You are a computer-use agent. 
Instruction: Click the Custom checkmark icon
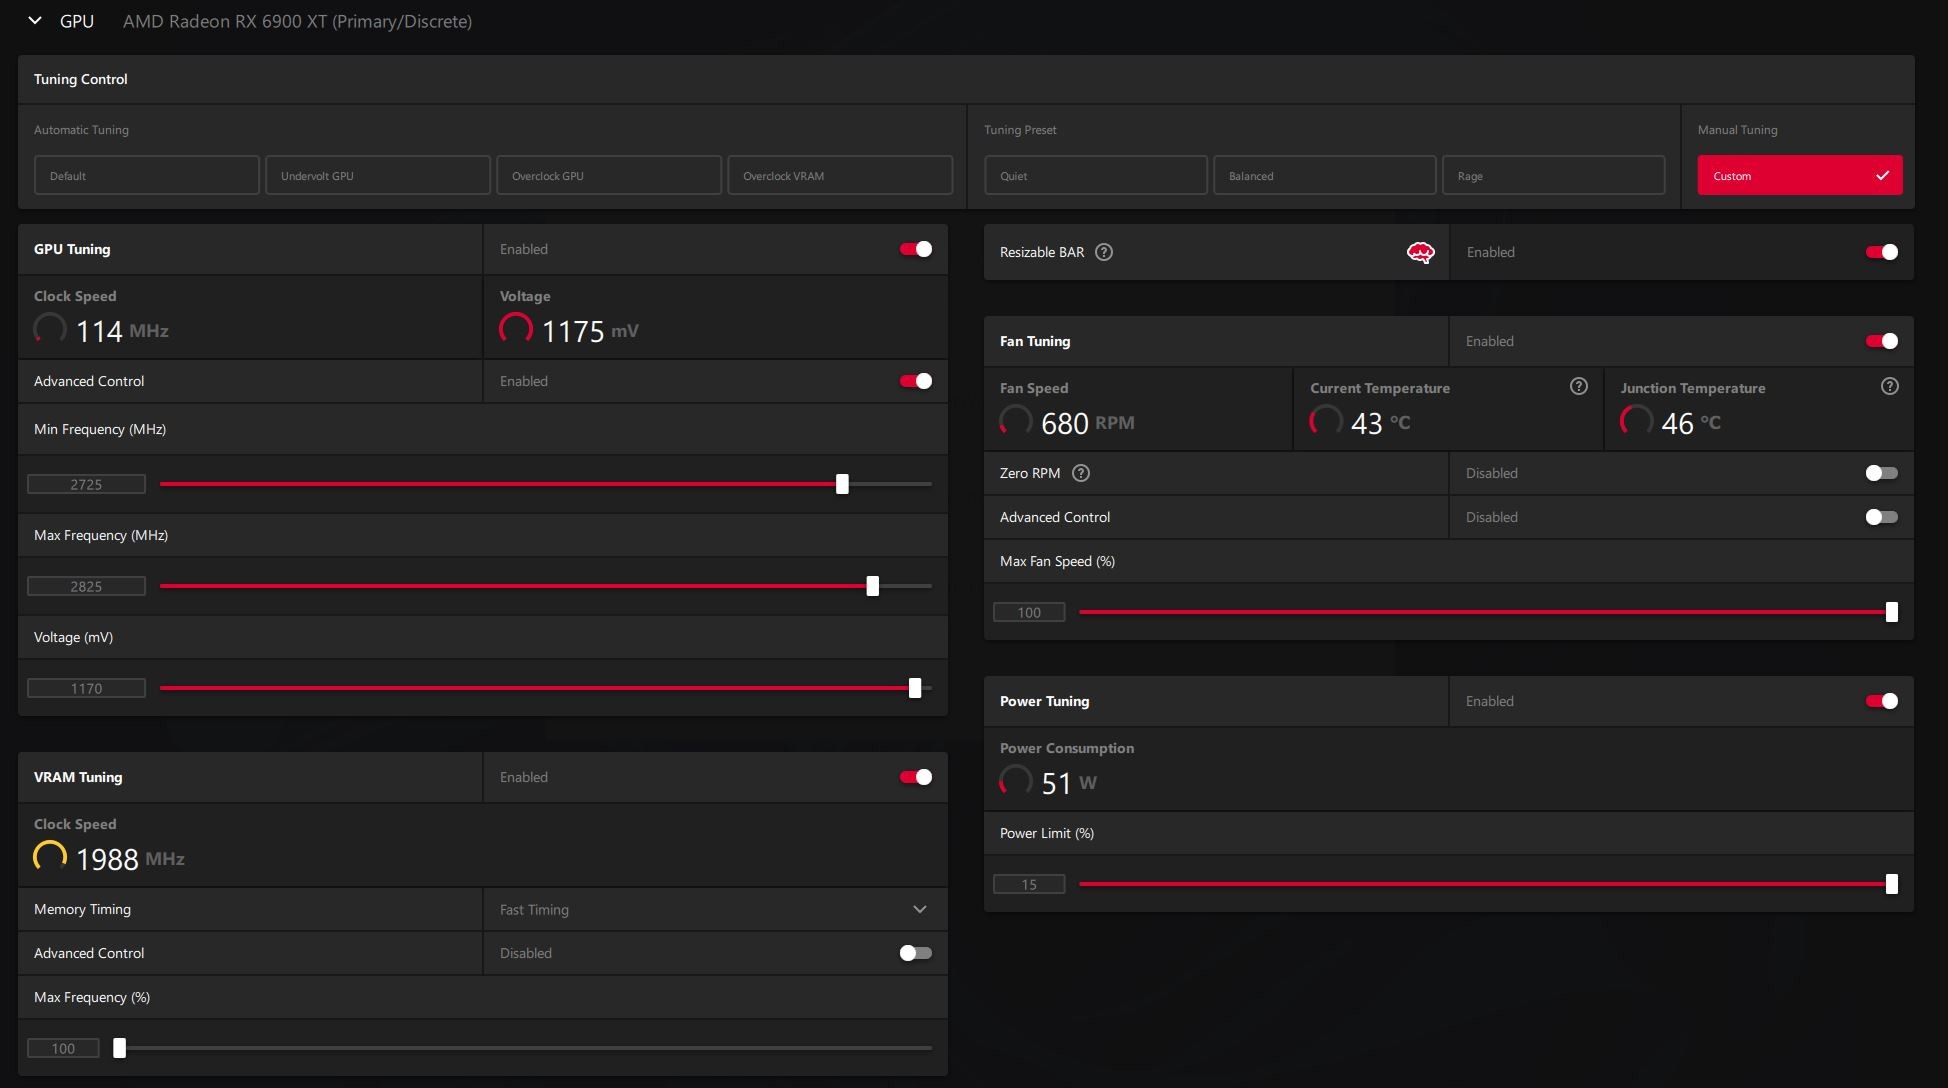tap(1882, 176)
